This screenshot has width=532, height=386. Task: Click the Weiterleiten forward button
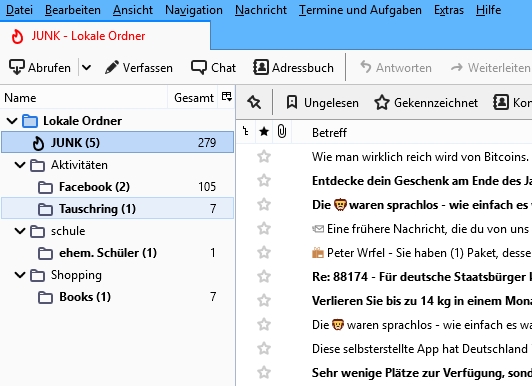point(491,67)
